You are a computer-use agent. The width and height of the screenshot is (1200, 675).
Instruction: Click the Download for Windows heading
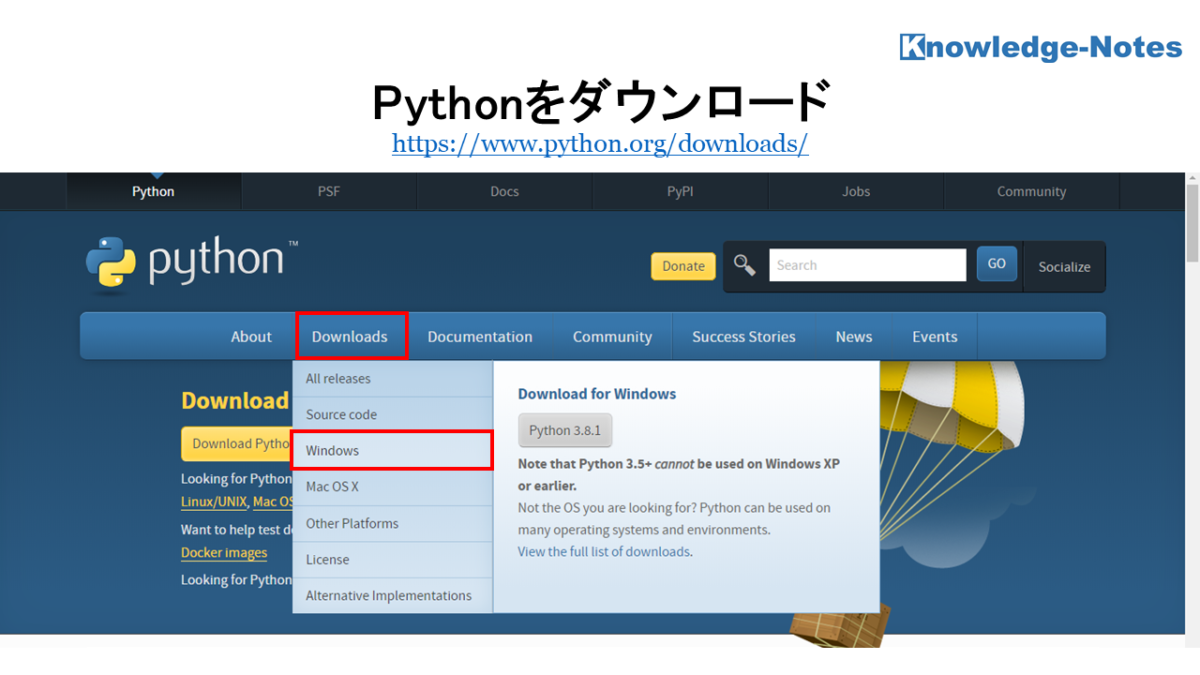pyautogui.click(x=597, y=394)
